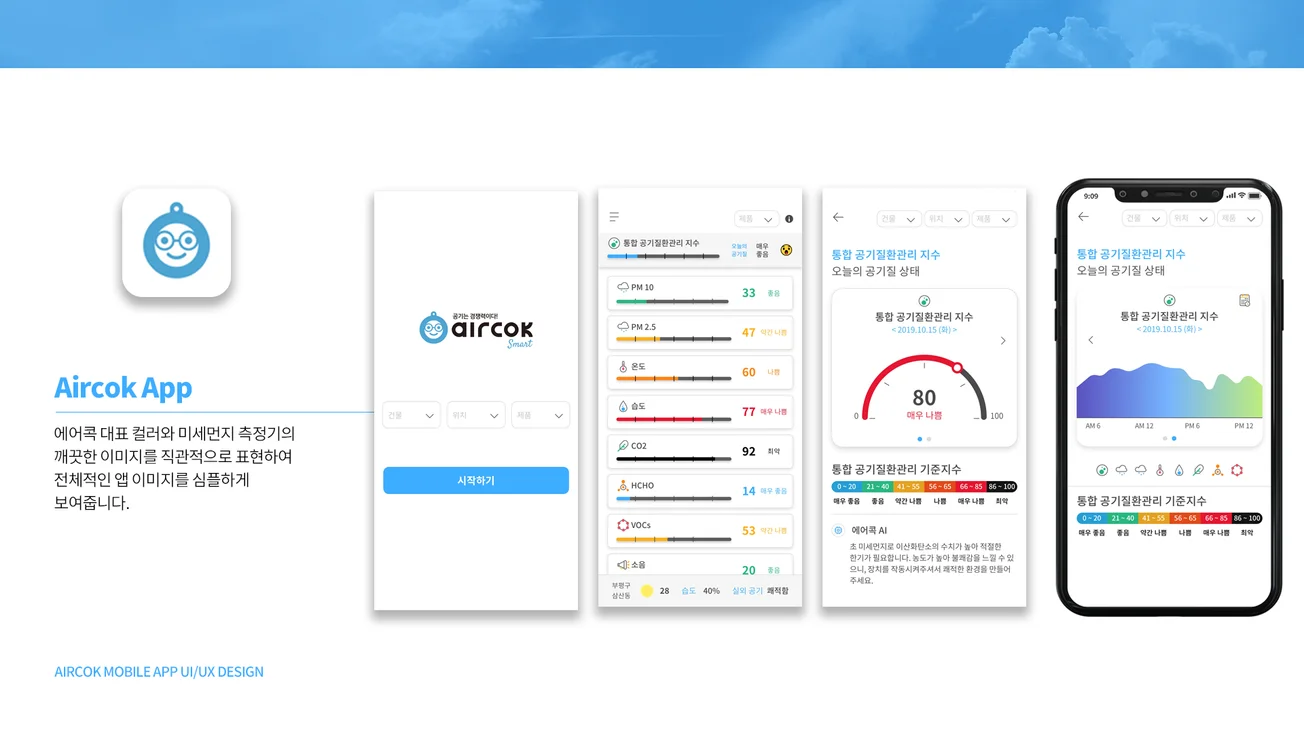Tap the yellow face emoji status icon
Viewport: 1304px width, 734px height.
coord(786,250)
